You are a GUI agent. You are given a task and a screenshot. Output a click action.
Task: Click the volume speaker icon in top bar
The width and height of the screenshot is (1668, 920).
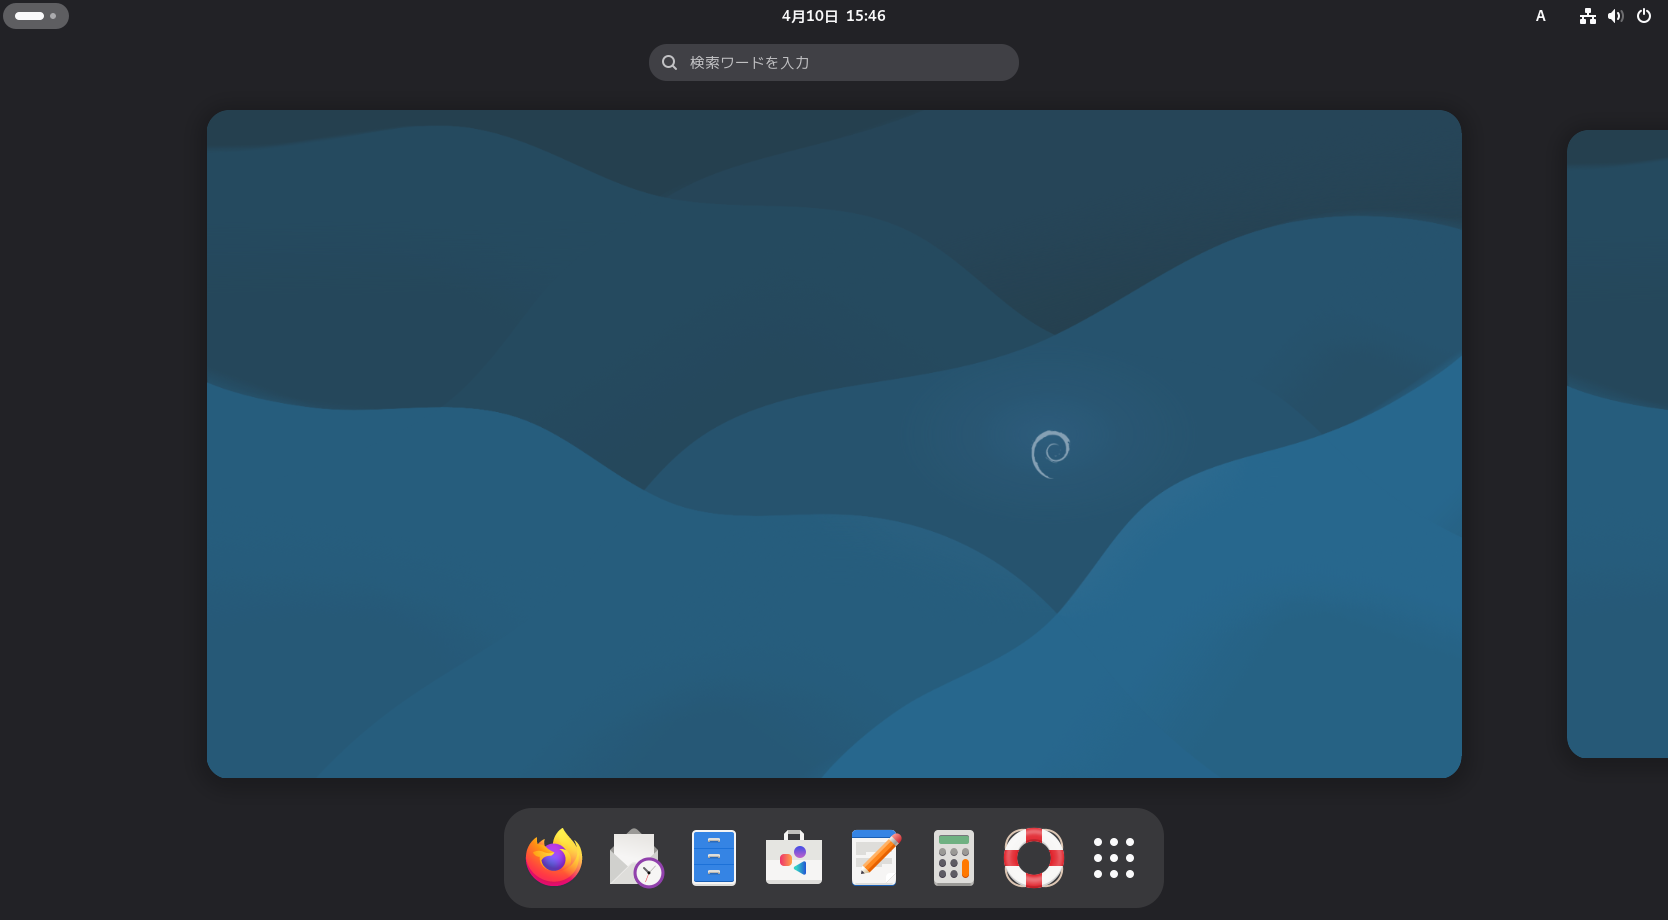point(1615,16)
